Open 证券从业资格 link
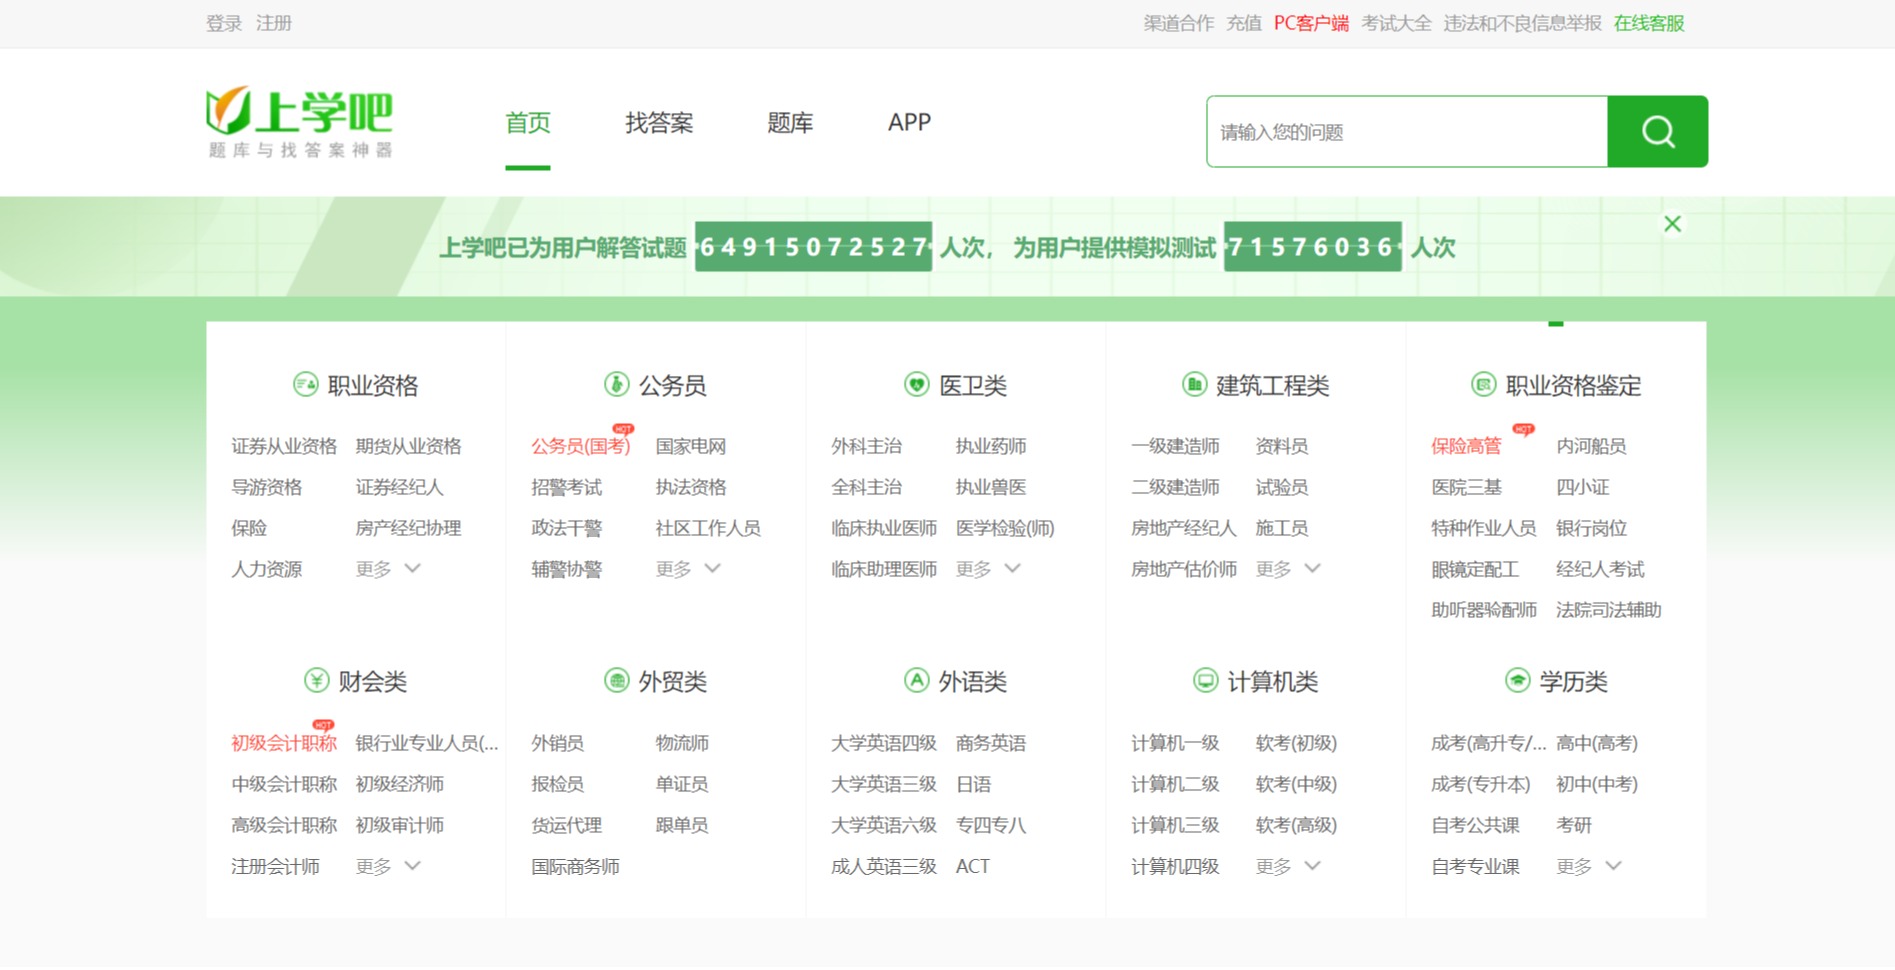The image size is (1895, 970). coord(284,446)
